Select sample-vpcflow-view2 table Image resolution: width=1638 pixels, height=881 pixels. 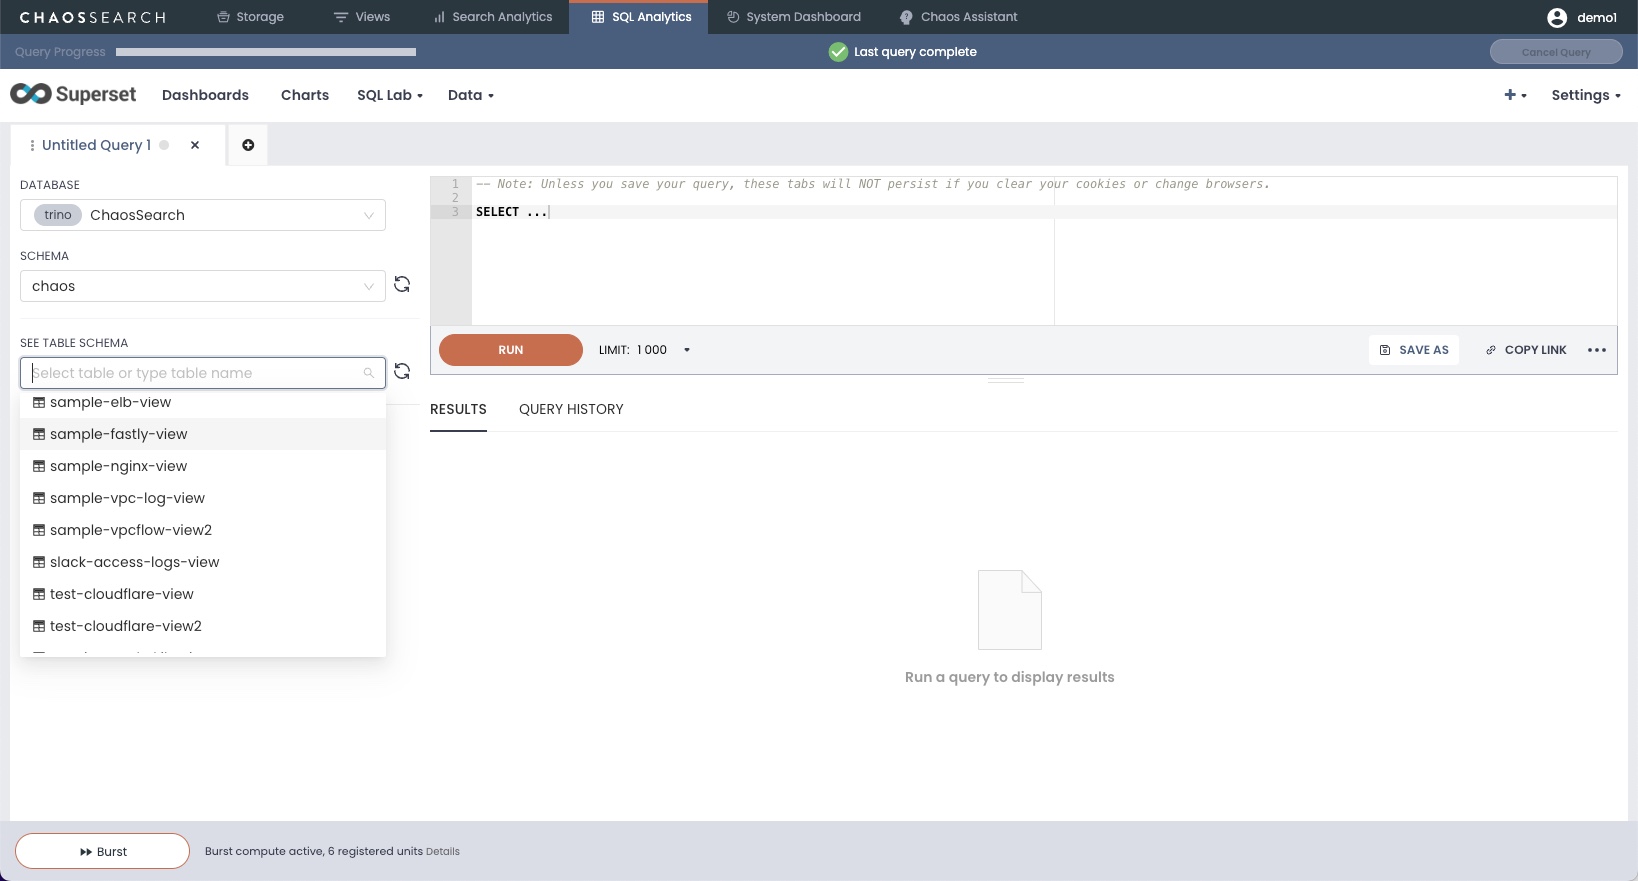pos(203,530)
